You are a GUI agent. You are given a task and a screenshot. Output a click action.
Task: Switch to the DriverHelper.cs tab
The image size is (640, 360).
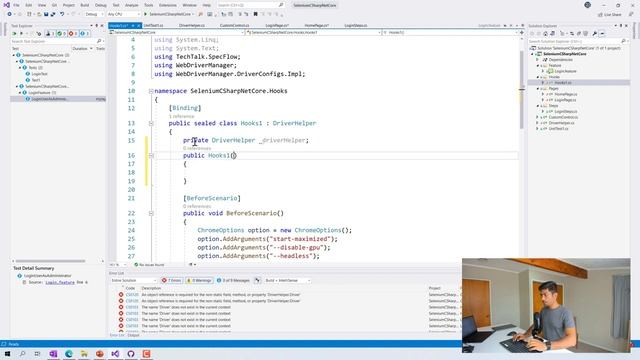[191, 25]
